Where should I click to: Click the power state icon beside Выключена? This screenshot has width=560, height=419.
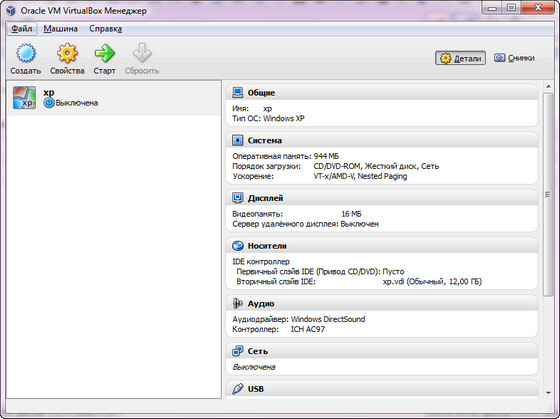point(49,103)
